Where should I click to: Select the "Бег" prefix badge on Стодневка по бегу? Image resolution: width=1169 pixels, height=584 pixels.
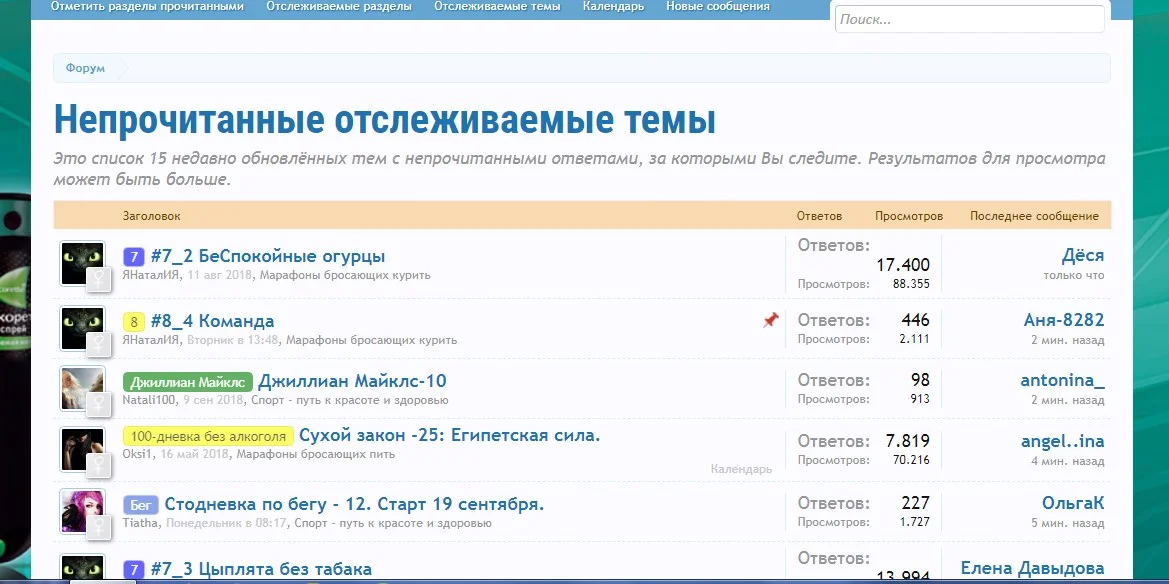[138, 504]
